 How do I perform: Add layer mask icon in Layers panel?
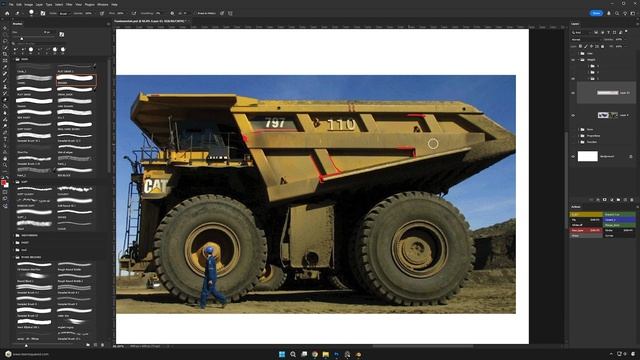coord(604,200)
